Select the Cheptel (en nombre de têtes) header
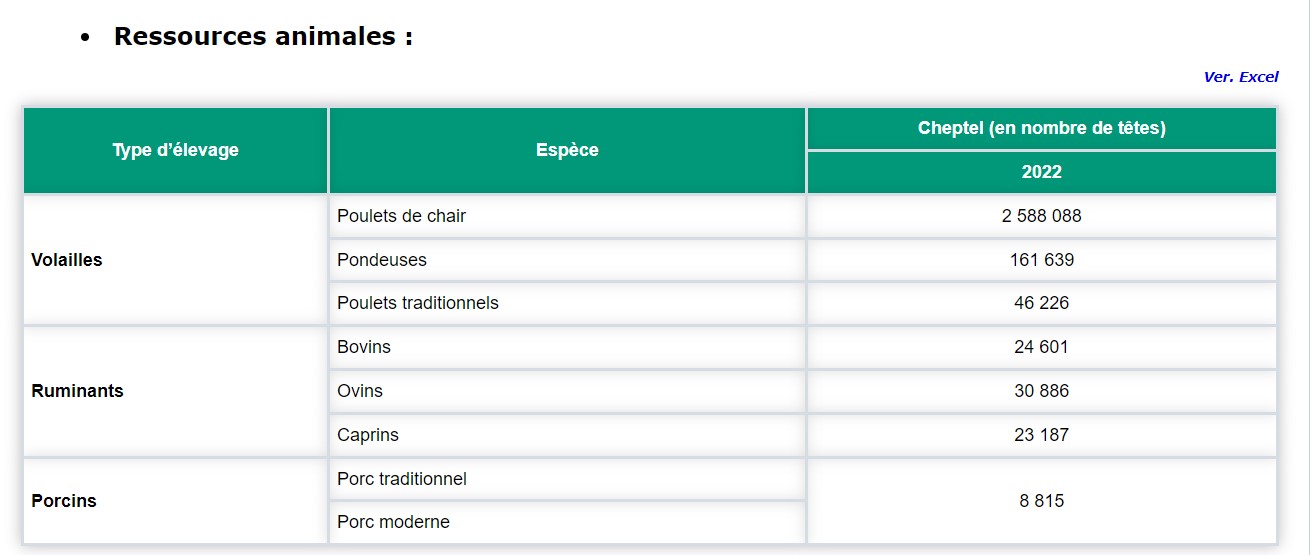1314x555 pixels. click(1041, 128)
